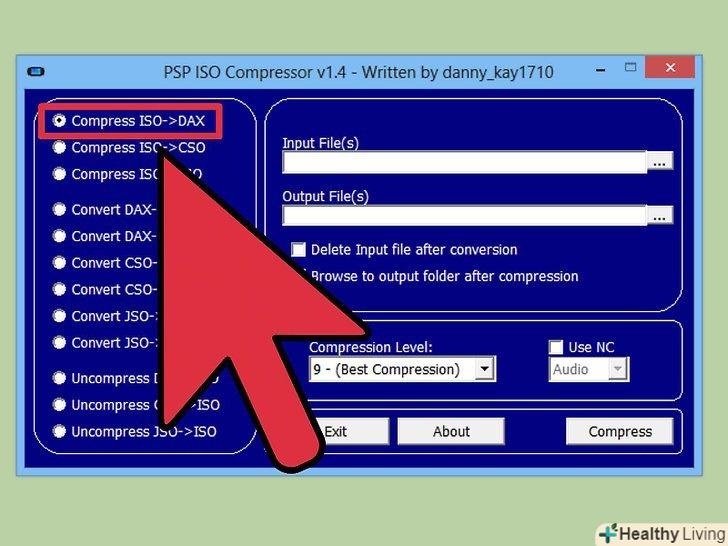The image size is (728, 546).
Task: Select the Uncompress C…->ISO radio option
Action: (x=59, y=405)
